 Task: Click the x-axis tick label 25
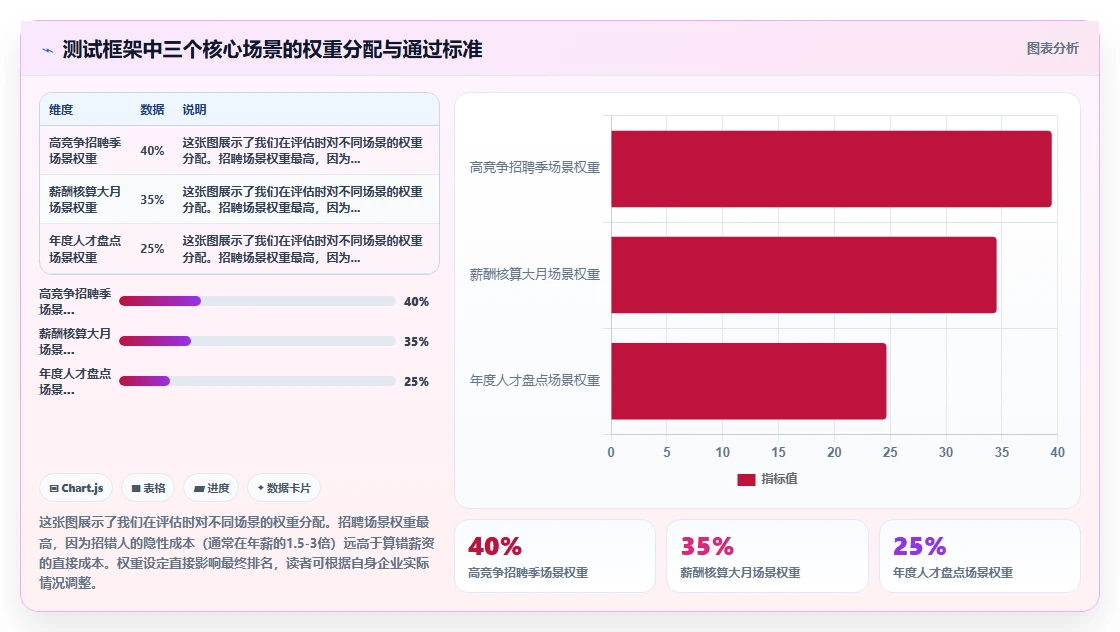click(890, 452)
